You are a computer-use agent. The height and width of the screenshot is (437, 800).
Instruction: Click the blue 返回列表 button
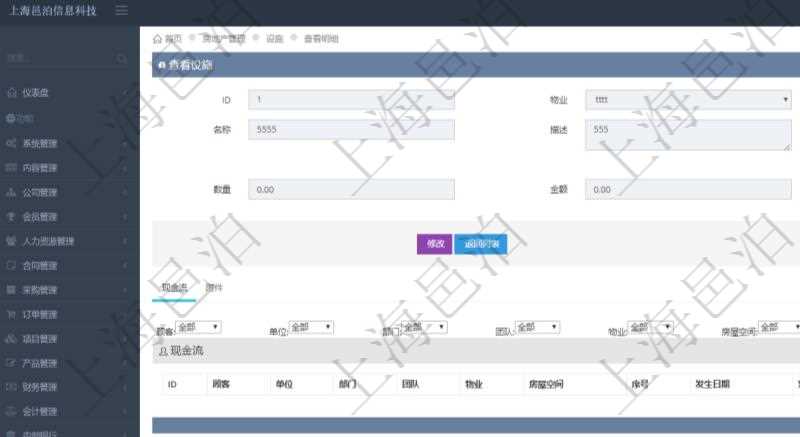481,244
